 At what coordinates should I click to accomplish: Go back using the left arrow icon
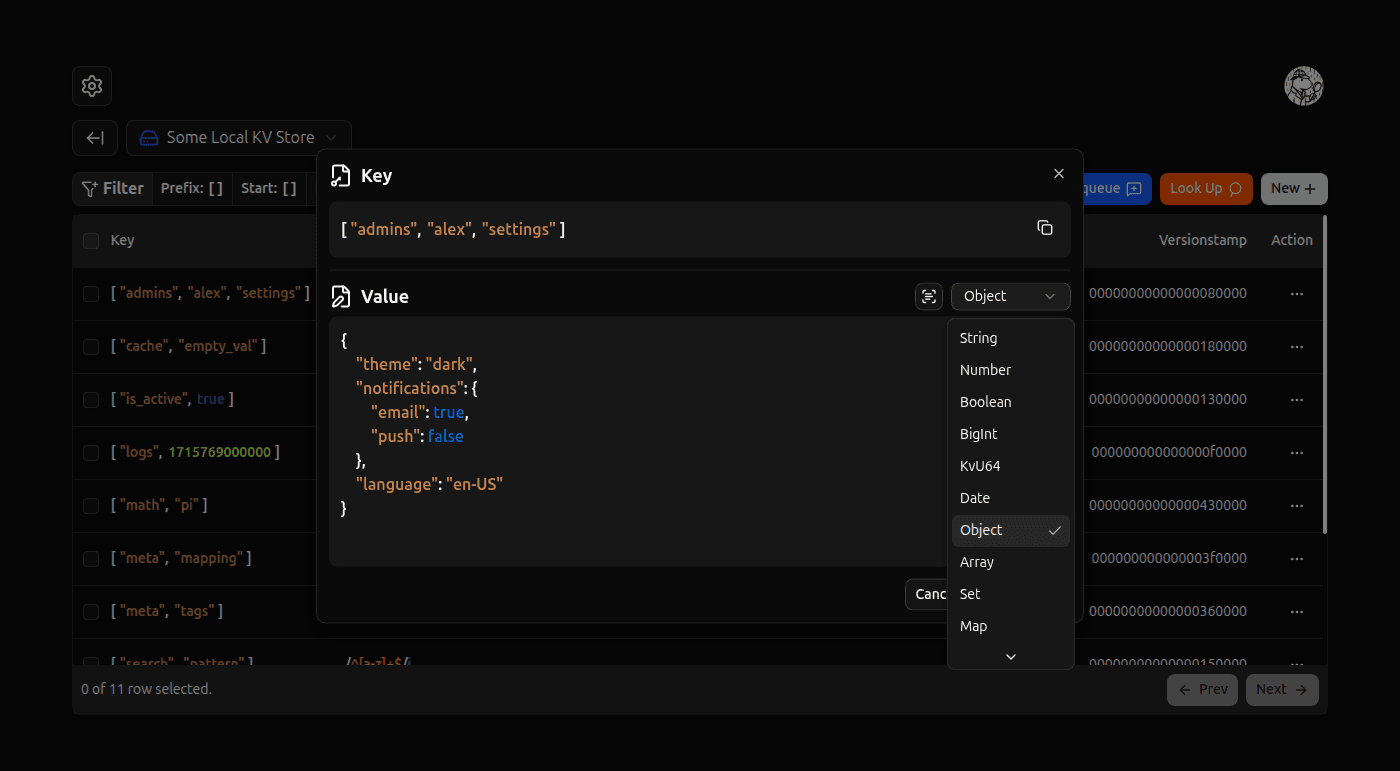pyautogui.click(x=94, y=137)
